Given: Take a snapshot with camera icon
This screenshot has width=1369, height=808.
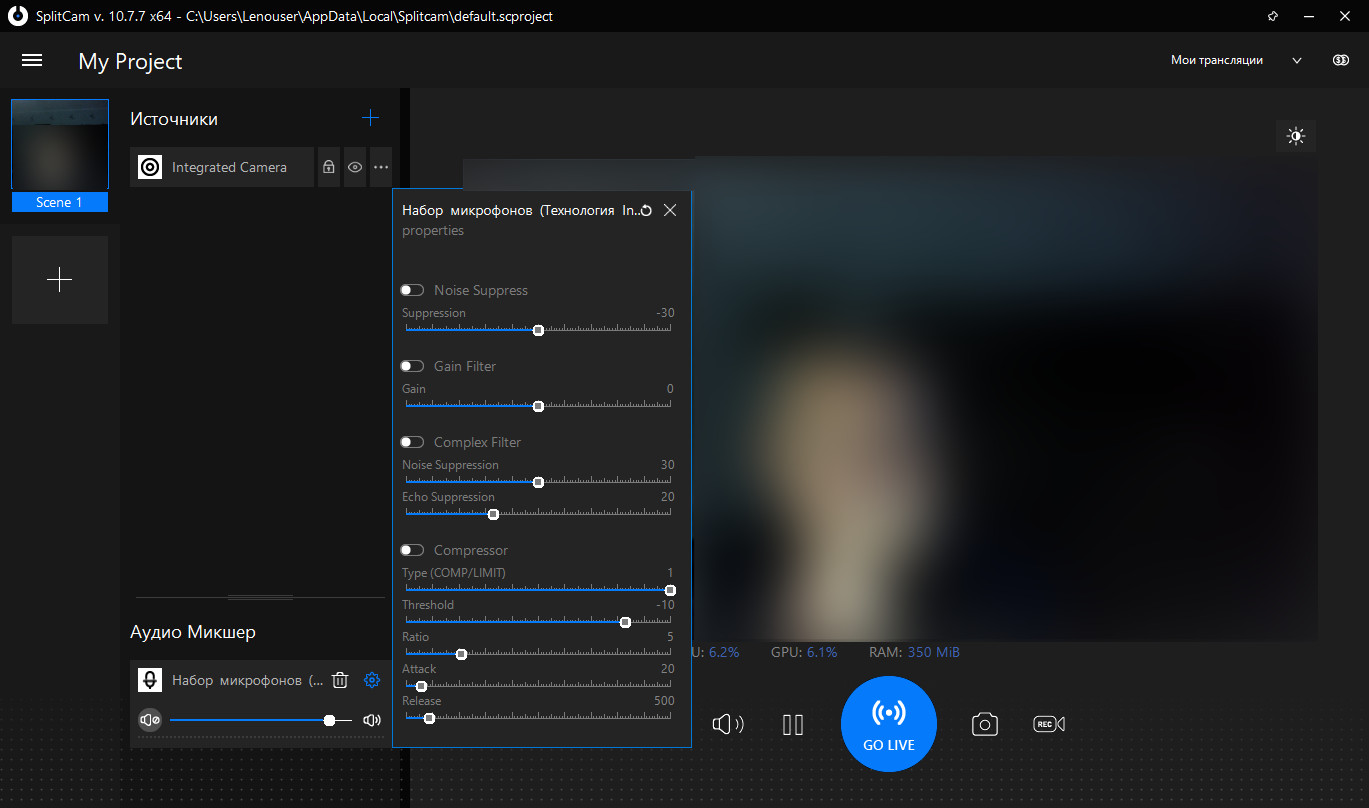Looking at the screenshot, I should point(985,724).
